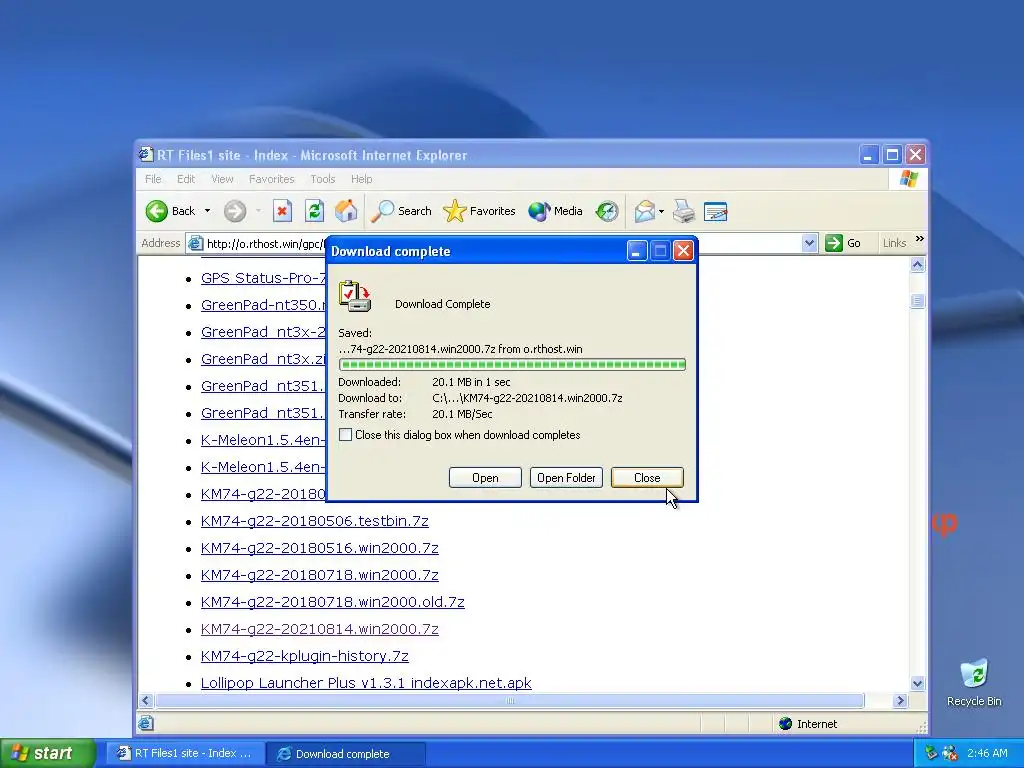Print page with printer icon
This screenshot has width=1024, height=768.
coord(684,211)
